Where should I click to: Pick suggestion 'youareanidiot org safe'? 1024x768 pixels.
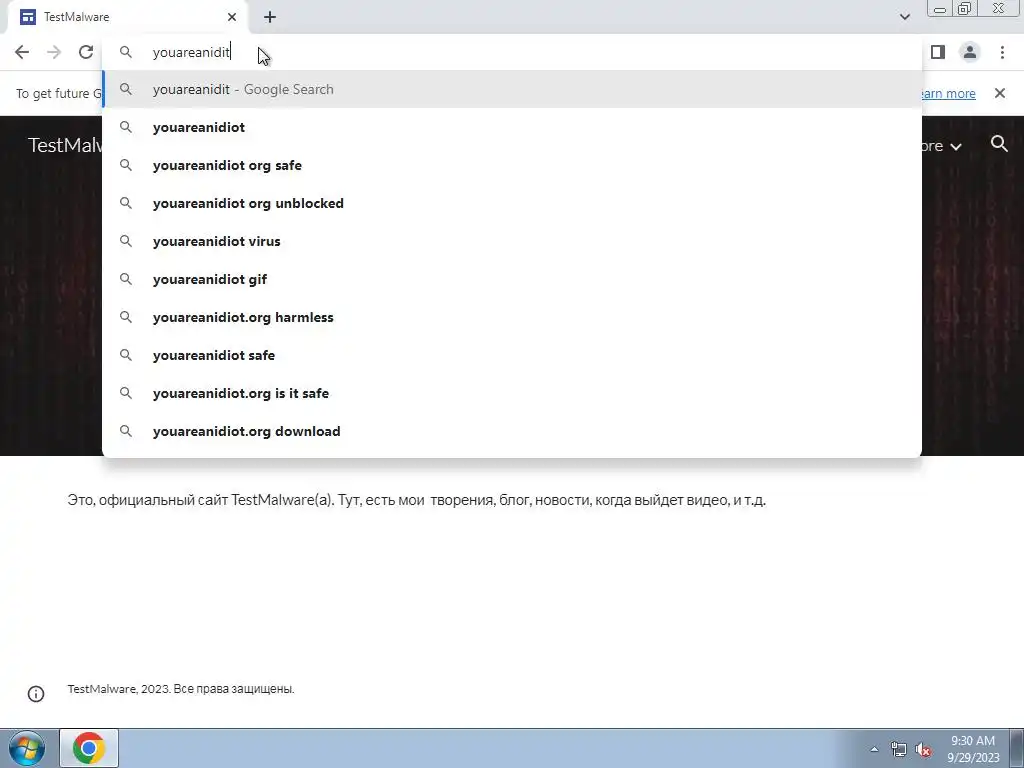pyautogui.click(x=512, y=165)
